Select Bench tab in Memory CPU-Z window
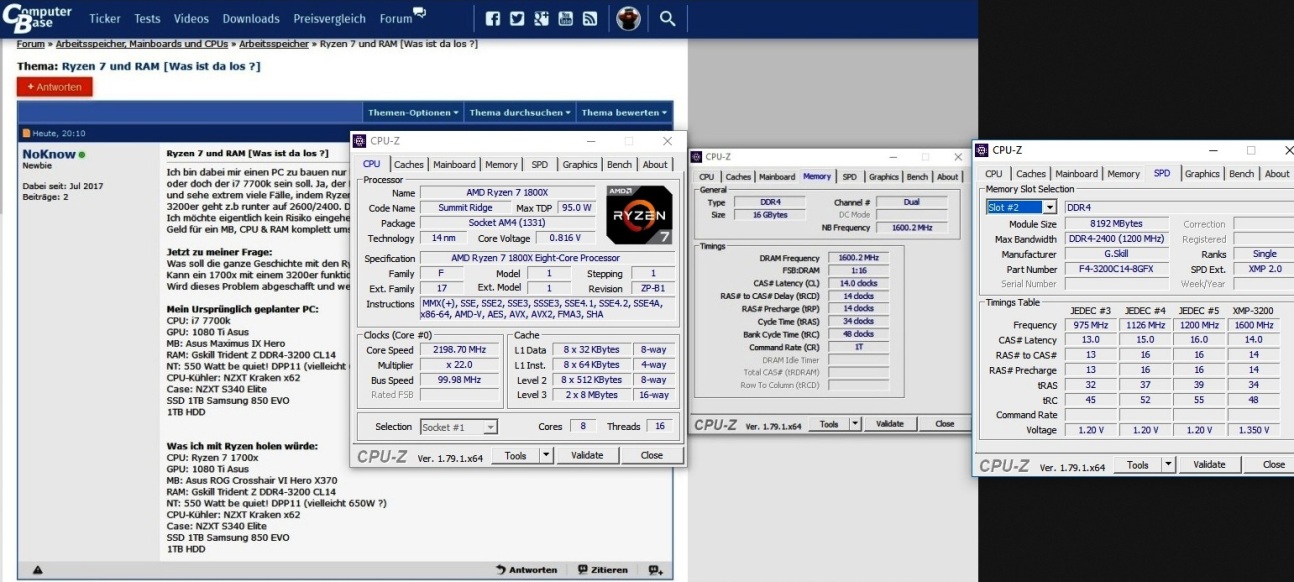Viewport: 1294px width, 582px height. click(x=917, y=177)
